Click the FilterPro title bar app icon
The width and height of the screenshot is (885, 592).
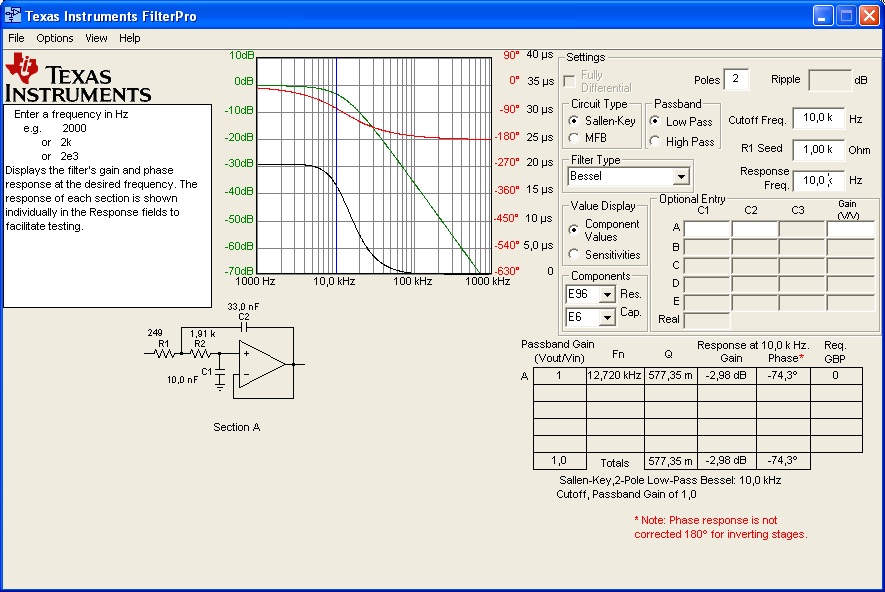[13, 16]
